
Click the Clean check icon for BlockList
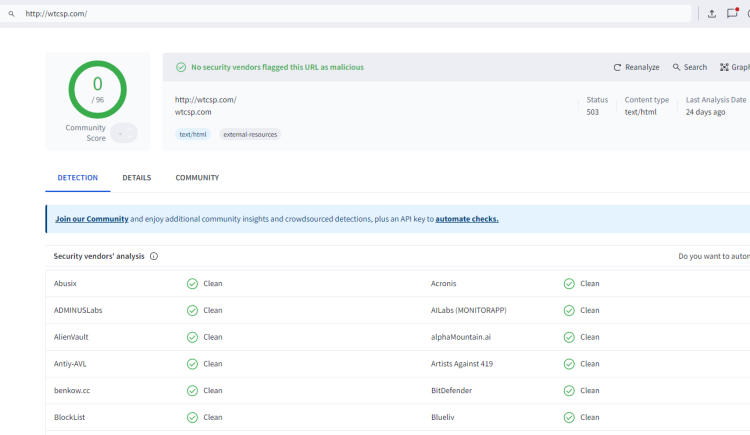click(192, 418)
